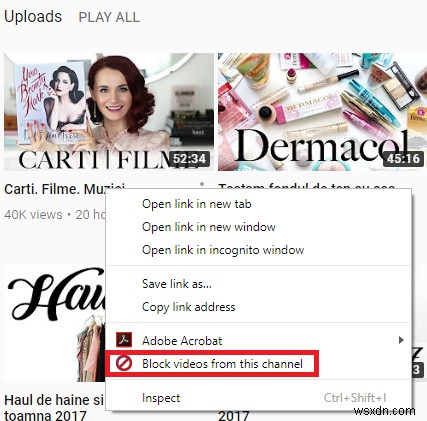This screenshot has width=427, height=421.
Task: Click the PLAY ALL button
Action: 109,17
